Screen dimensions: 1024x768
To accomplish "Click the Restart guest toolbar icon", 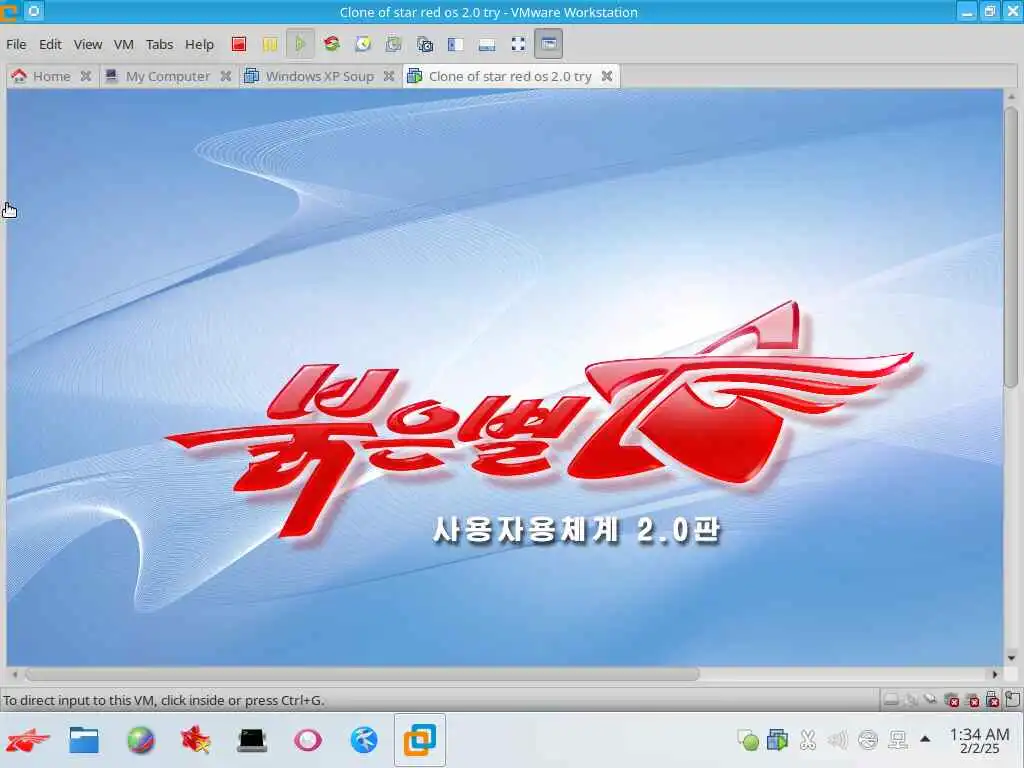I will click(x=332, y=44).
